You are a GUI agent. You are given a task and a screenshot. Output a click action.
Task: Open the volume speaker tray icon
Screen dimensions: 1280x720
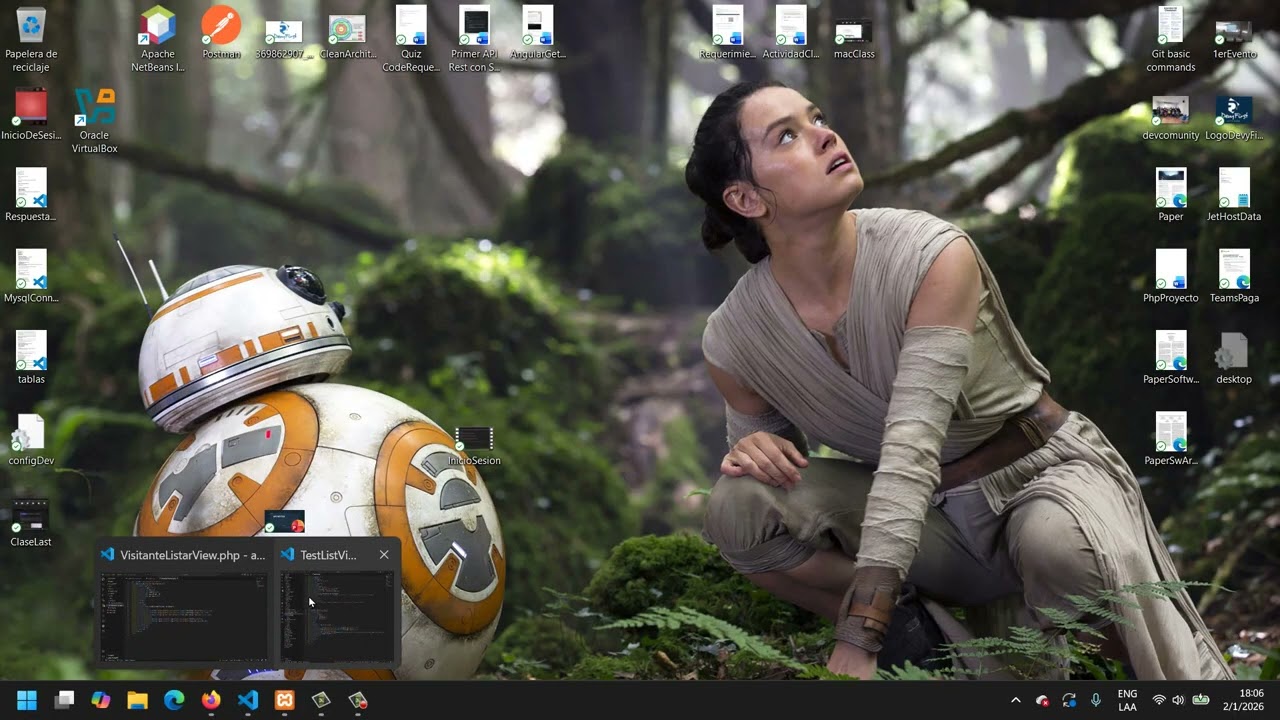(x=1178, y=700)
